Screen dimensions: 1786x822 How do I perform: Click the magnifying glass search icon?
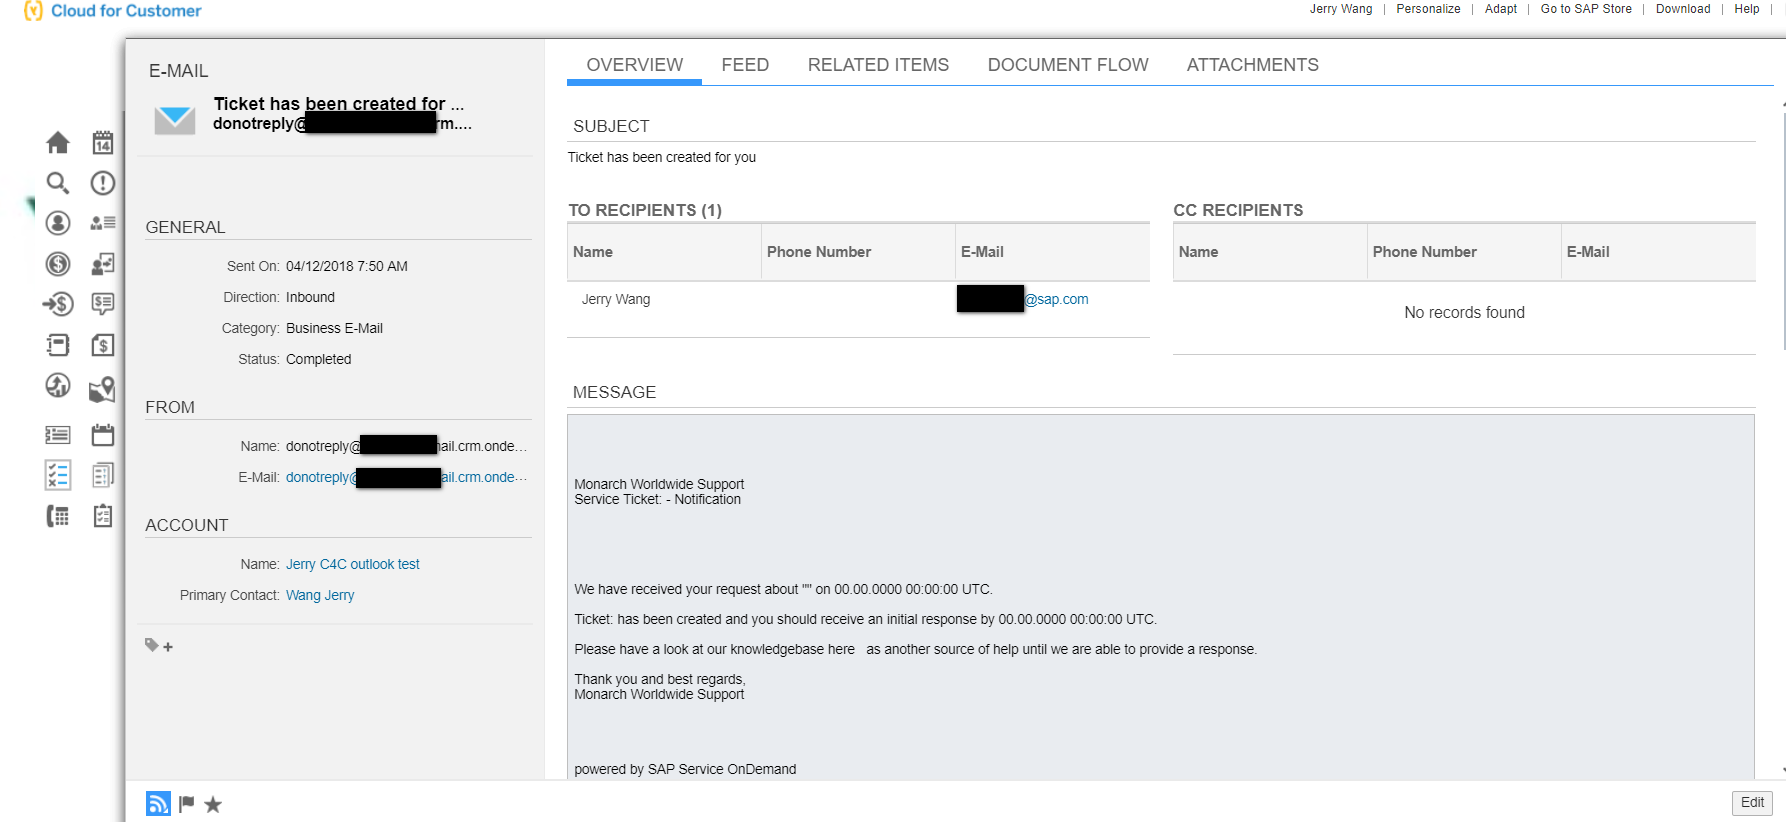[x=58, y=183]
